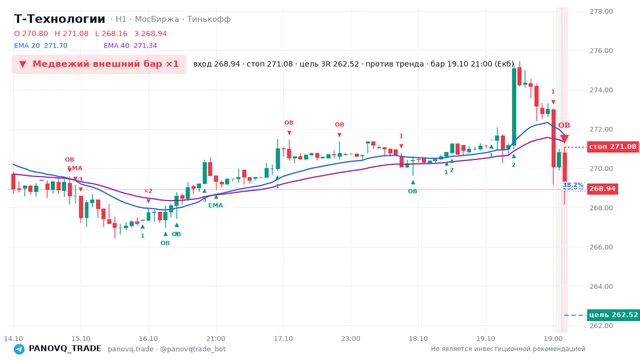640x360 pixels.
Task: Click the T-Технологии chart title
Action: tap(60, 19)
